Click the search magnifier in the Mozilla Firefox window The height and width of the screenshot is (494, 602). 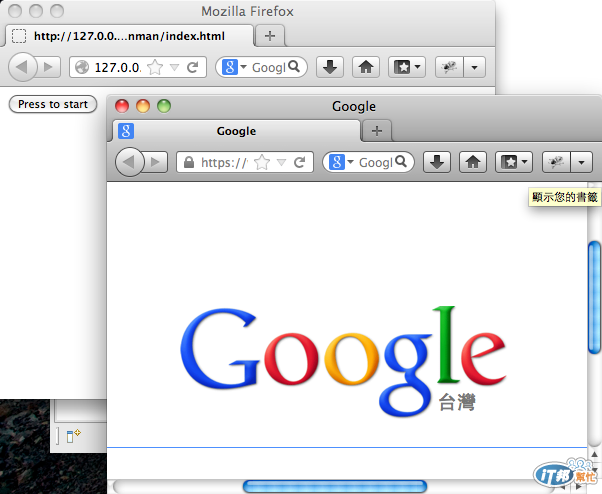294,66
